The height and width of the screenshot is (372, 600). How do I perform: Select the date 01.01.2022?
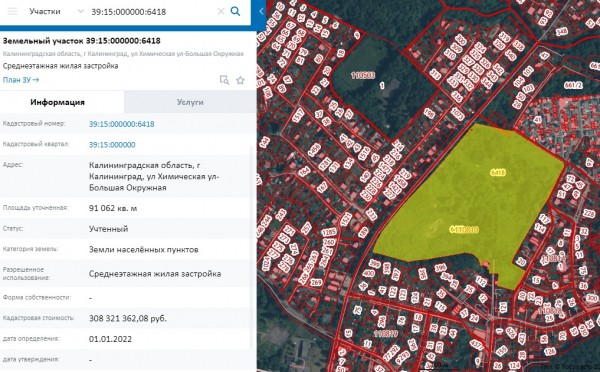point(110,339)
